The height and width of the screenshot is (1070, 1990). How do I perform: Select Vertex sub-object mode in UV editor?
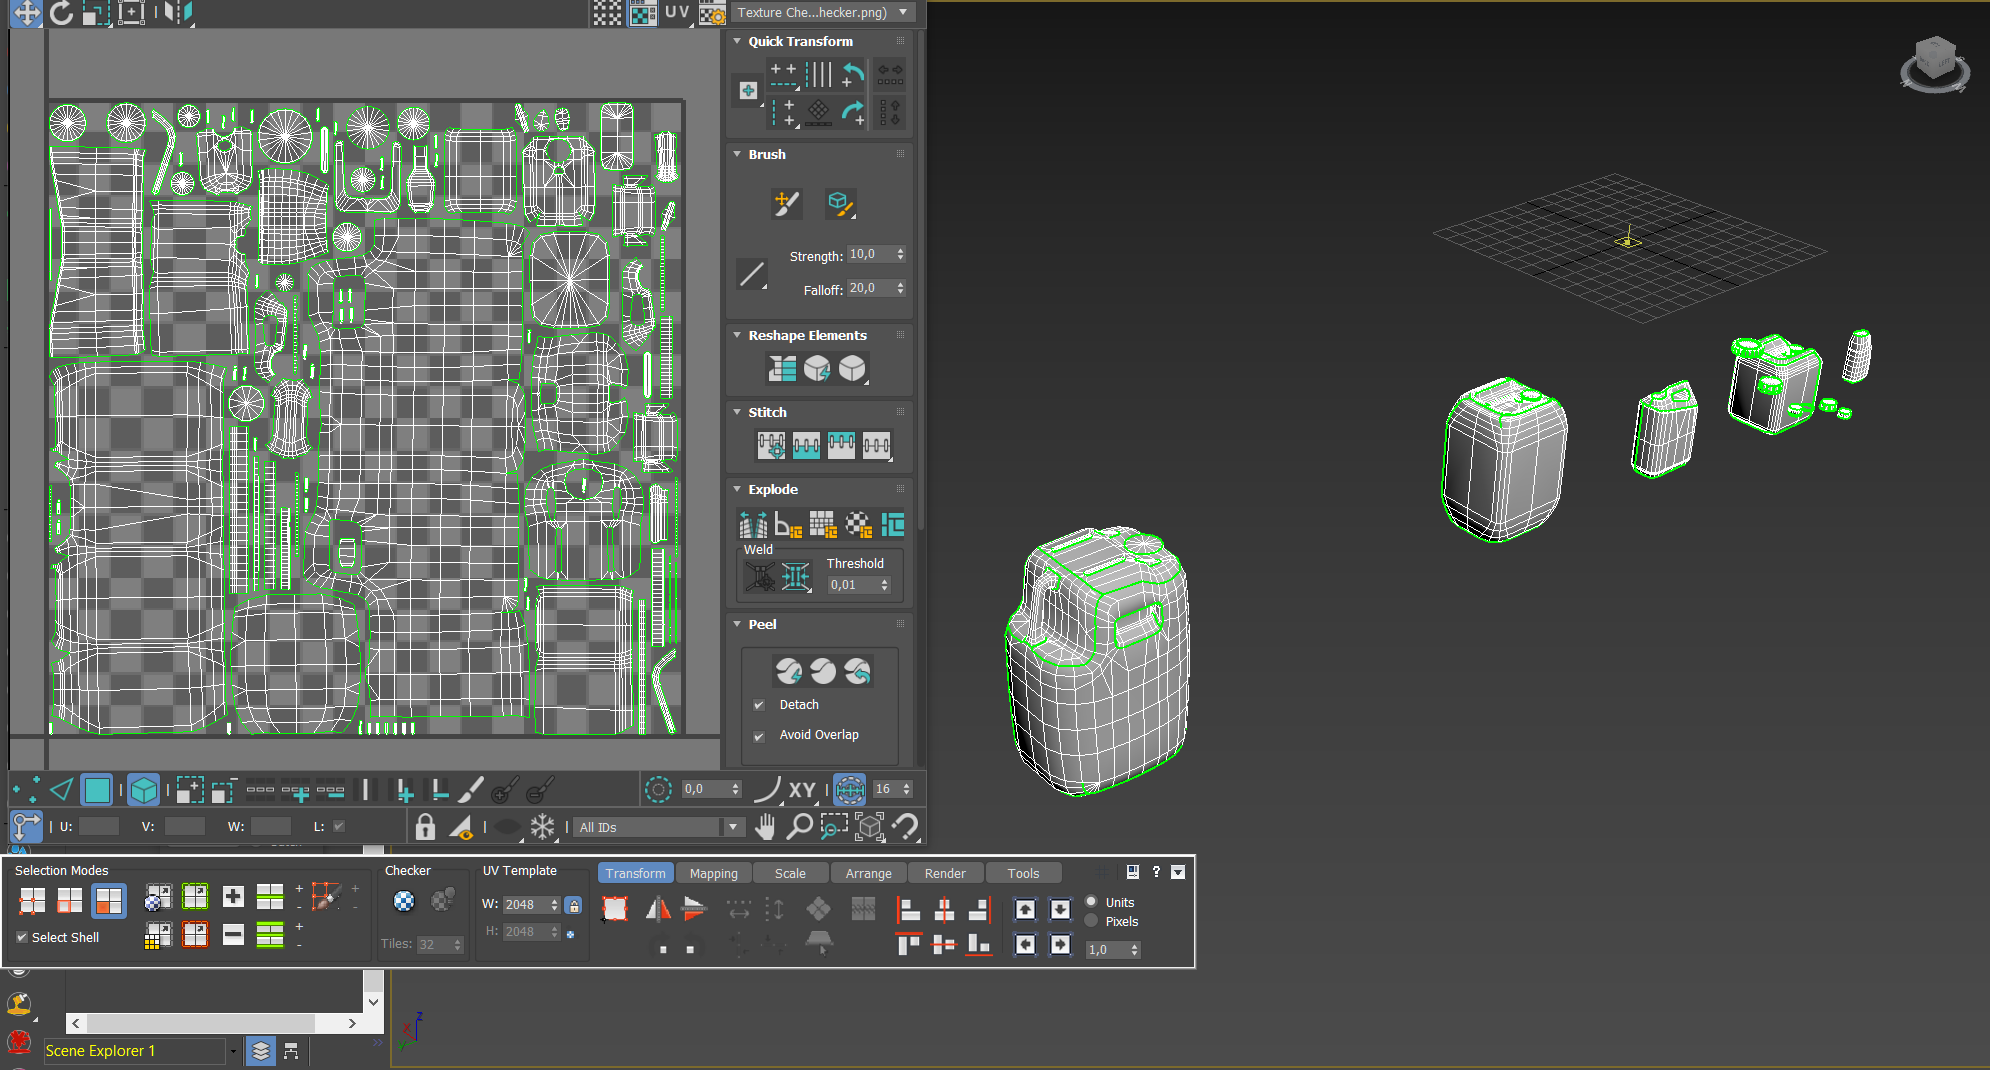[26, 790]
